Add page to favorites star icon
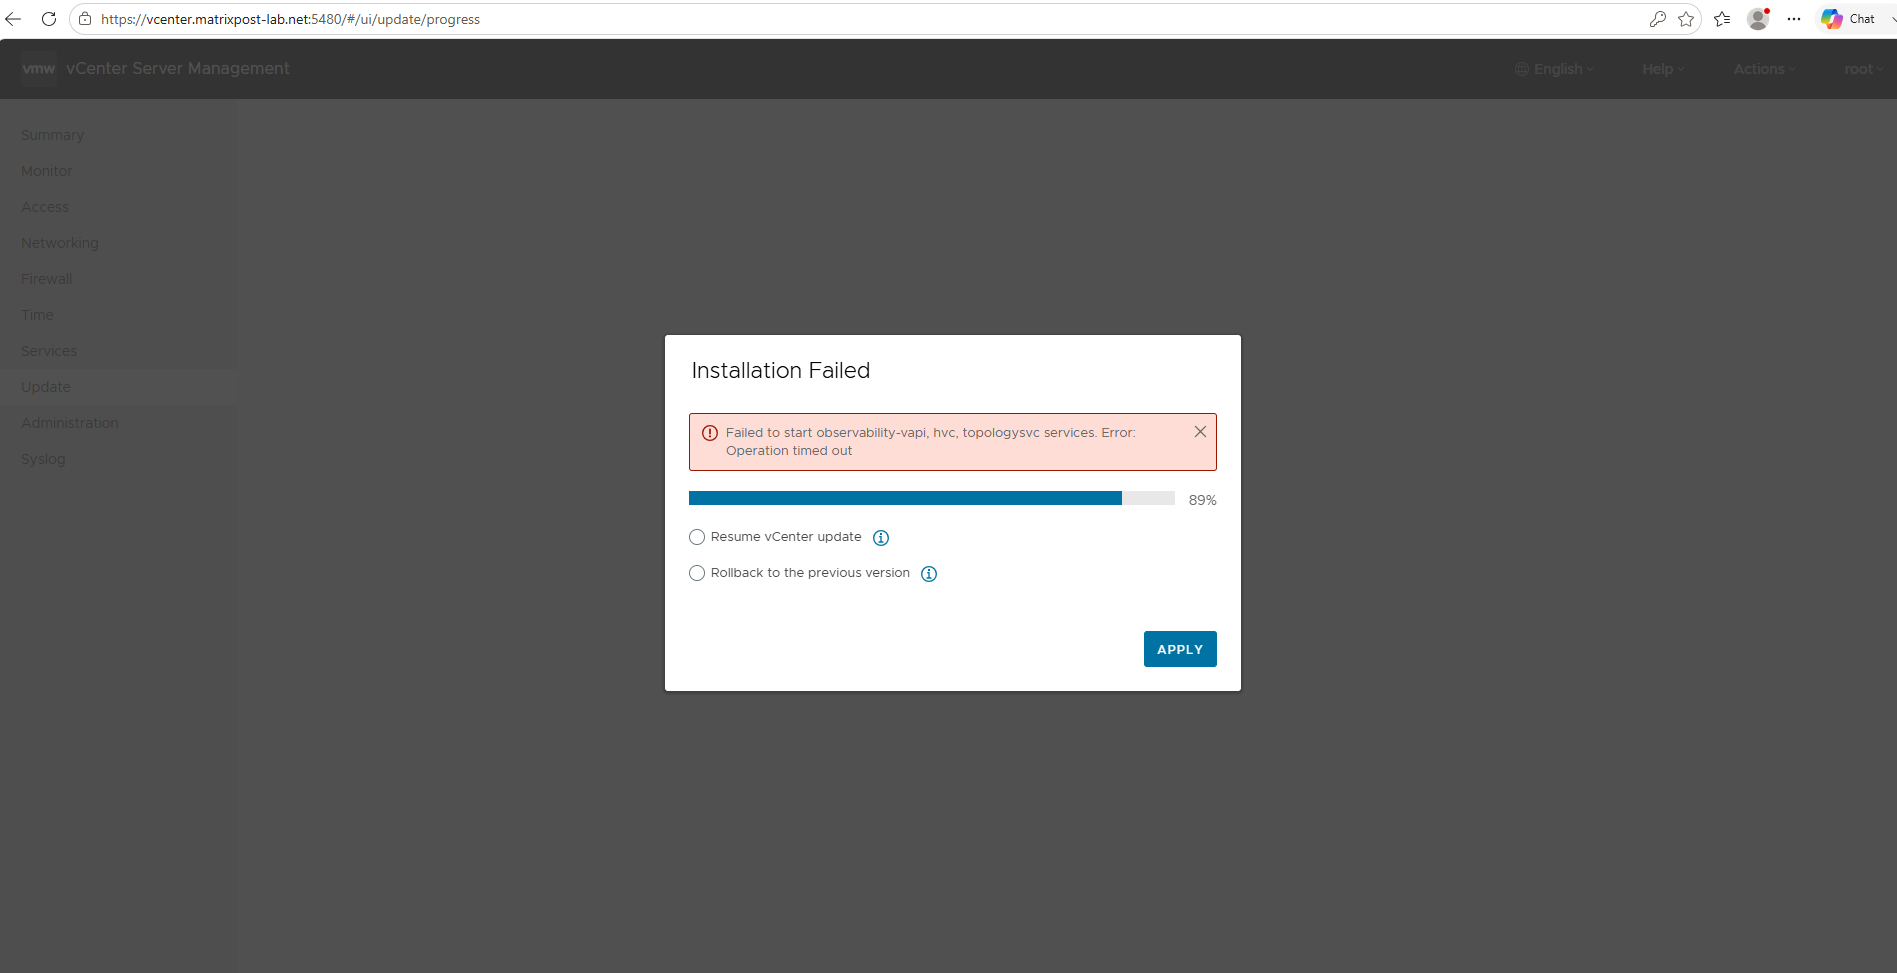 pyautogui.click(x=1686, y=19)
